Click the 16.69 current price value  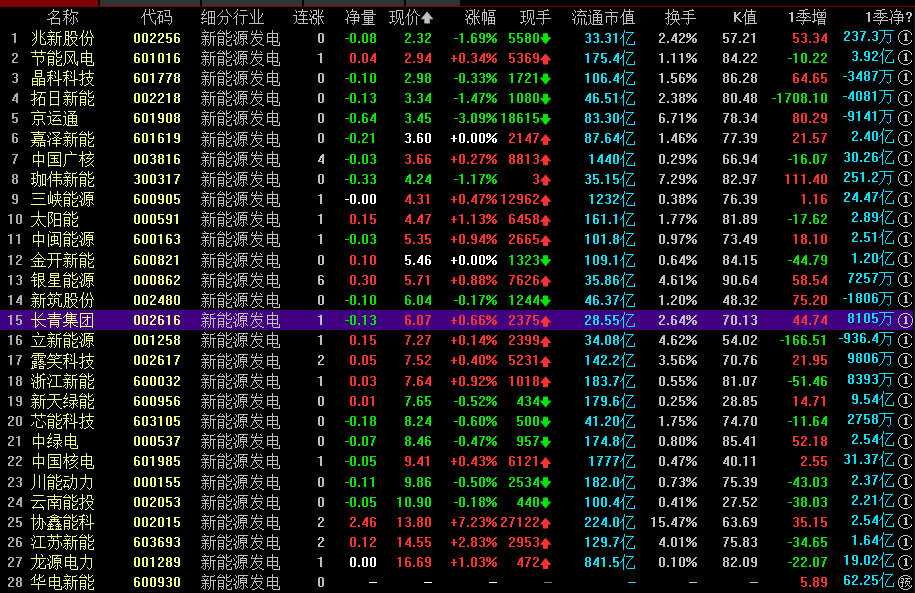(414, 563)
